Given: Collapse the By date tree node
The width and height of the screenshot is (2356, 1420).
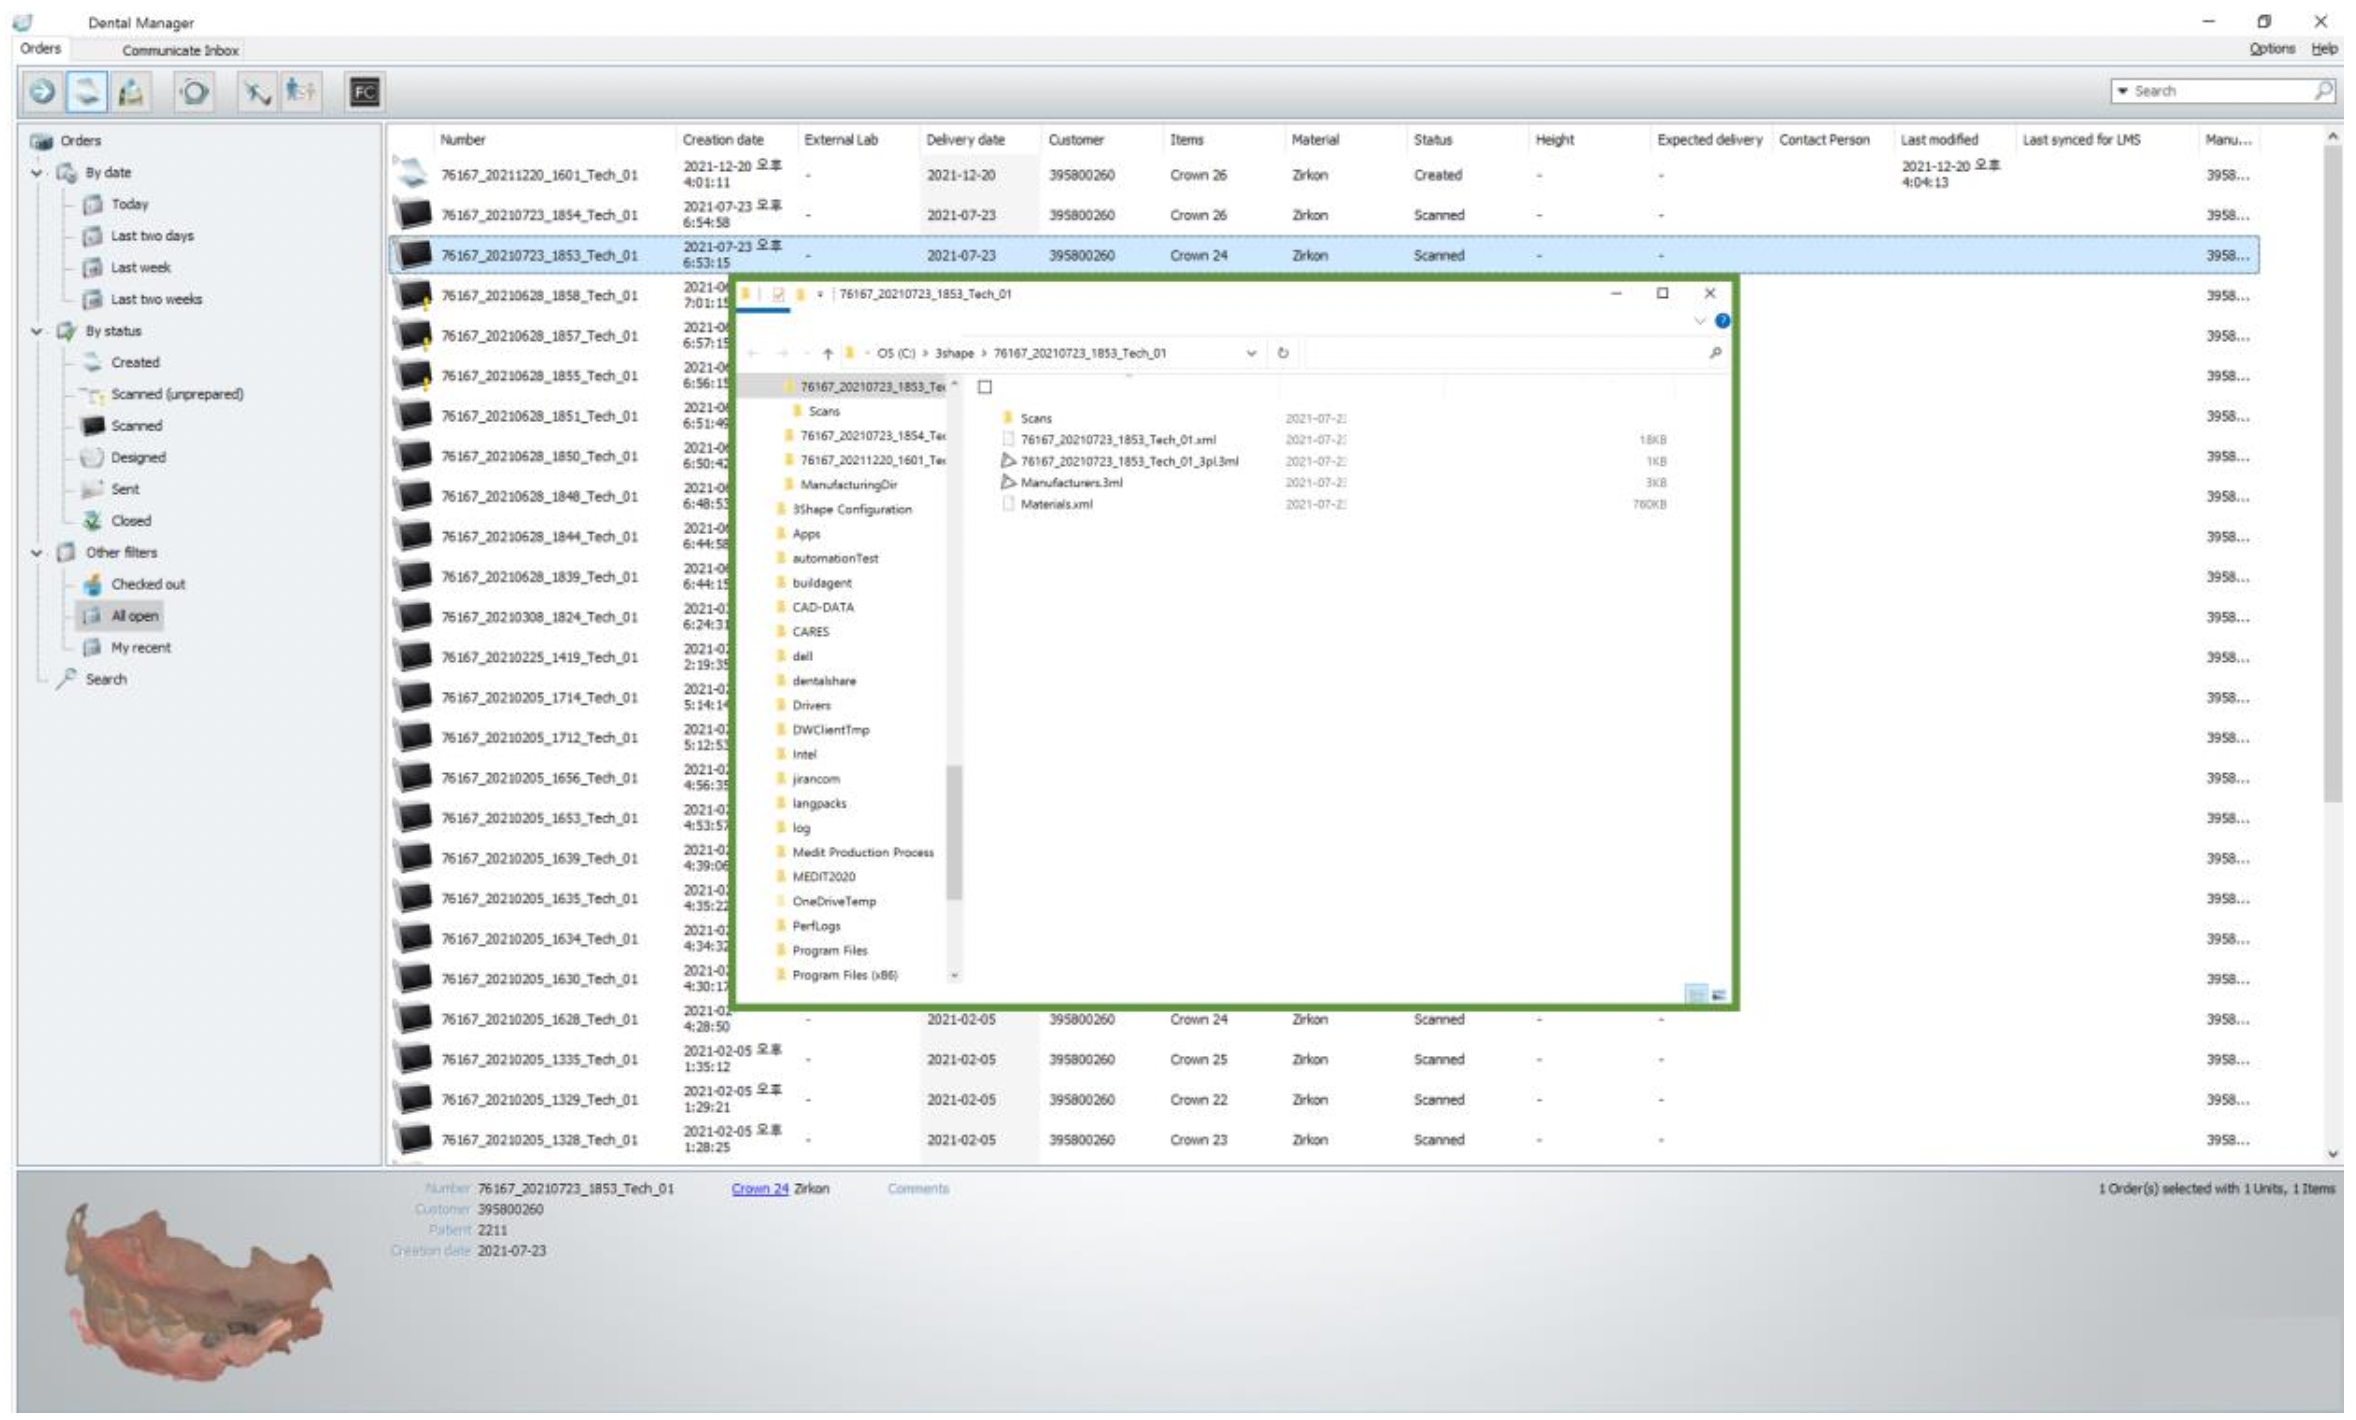Looking at the screenshot, I should tap(37, 173).
